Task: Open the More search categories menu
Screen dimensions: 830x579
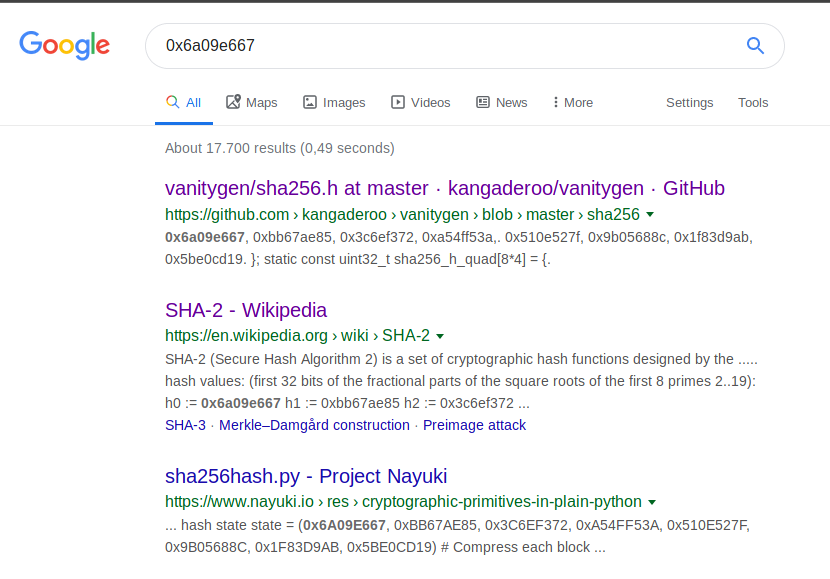Action: click(573, 103)
